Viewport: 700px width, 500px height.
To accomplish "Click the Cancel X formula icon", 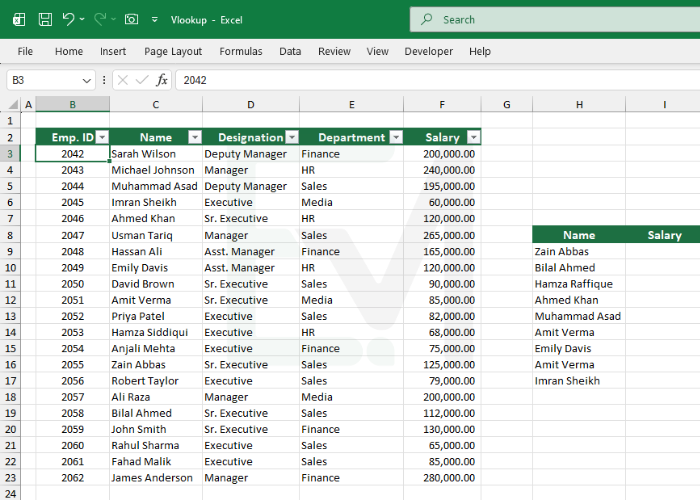I will pyautogui.click(x=123, y=80).
